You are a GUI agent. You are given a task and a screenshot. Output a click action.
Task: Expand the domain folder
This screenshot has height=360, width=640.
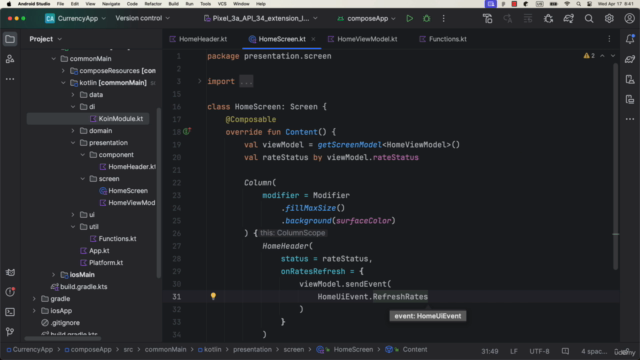[73, 131]
